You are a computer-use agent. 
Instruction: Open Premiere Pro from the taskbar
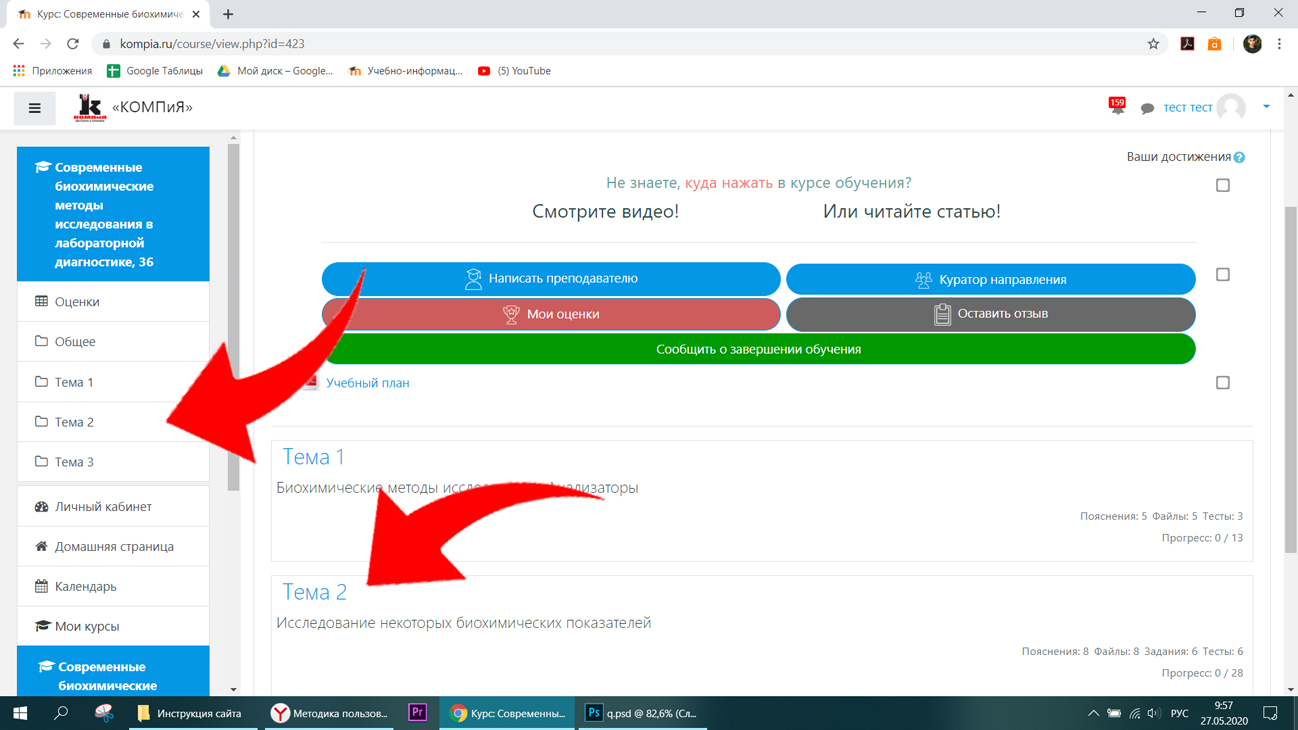point(418,713)
